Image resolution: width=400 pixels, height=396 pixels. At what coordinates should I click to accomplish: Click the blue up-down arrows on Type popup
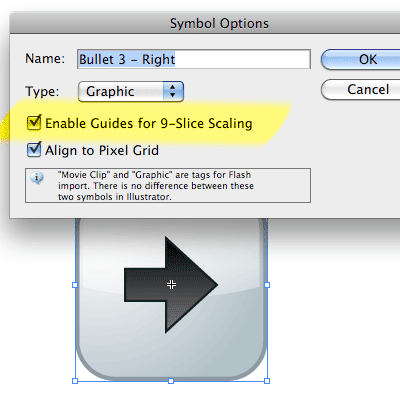tap(173, 91)
